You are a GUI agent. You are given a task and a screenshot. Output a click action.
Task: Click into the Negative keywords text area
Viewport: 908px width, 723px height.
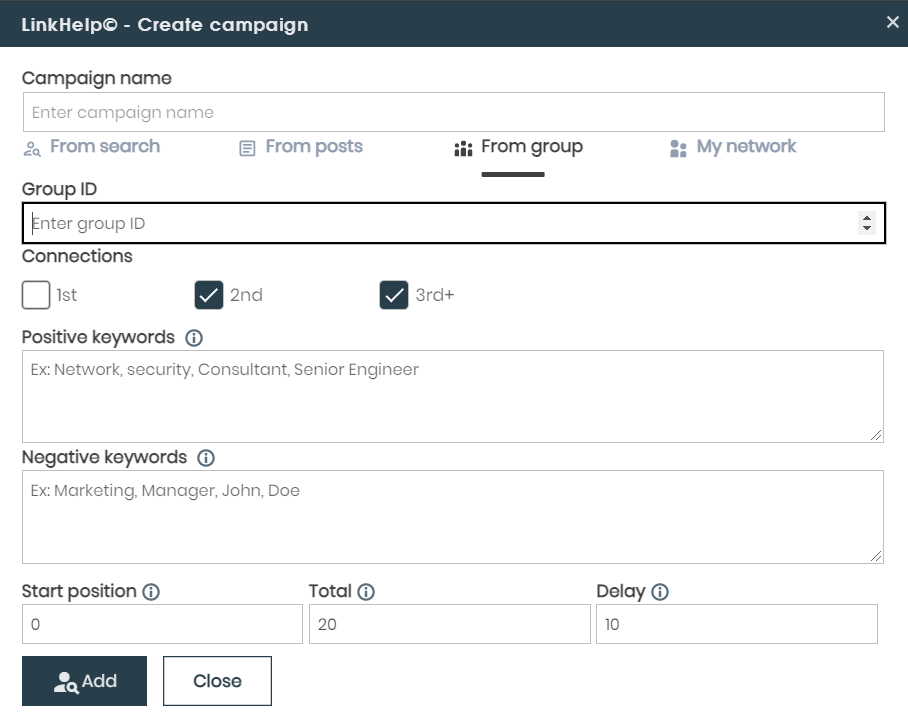[x=453, y=517]
